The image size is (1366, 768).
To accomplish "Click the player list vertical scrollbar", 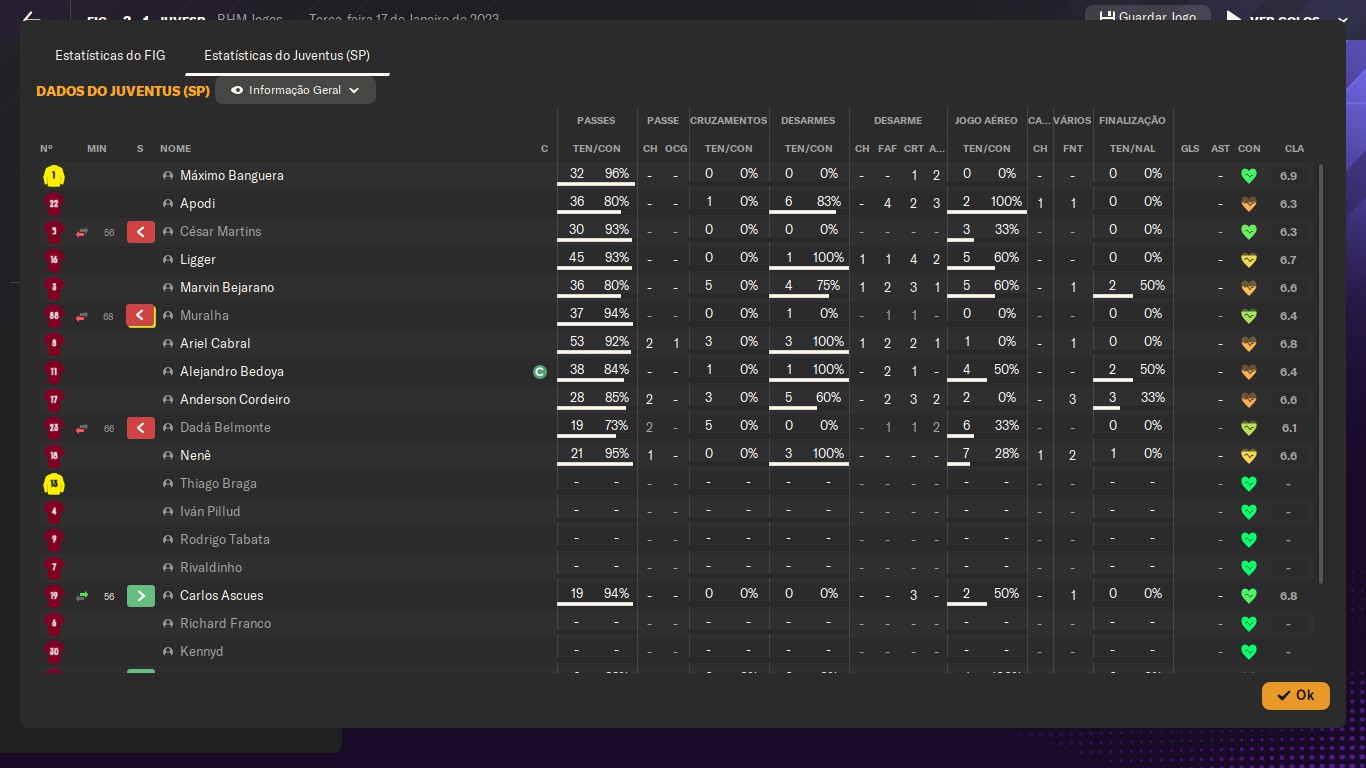I will point(1321,375).
